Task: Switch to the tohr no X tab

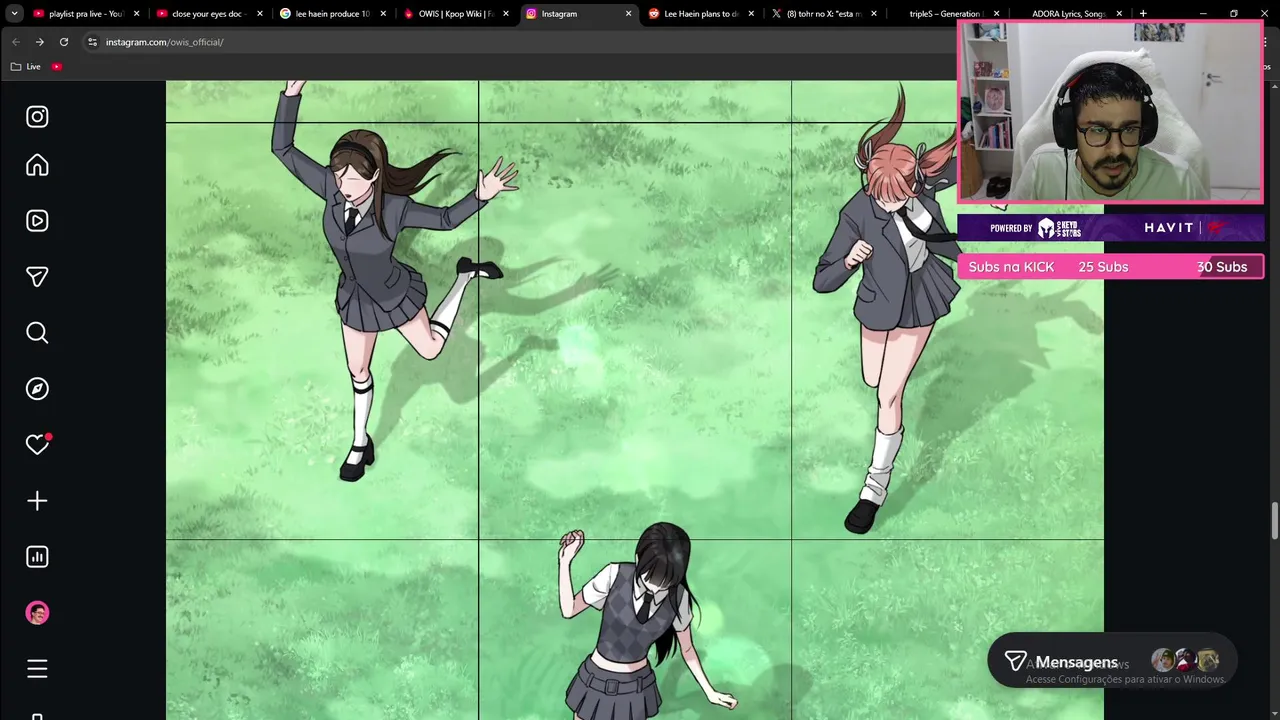Action: (824, 14)
